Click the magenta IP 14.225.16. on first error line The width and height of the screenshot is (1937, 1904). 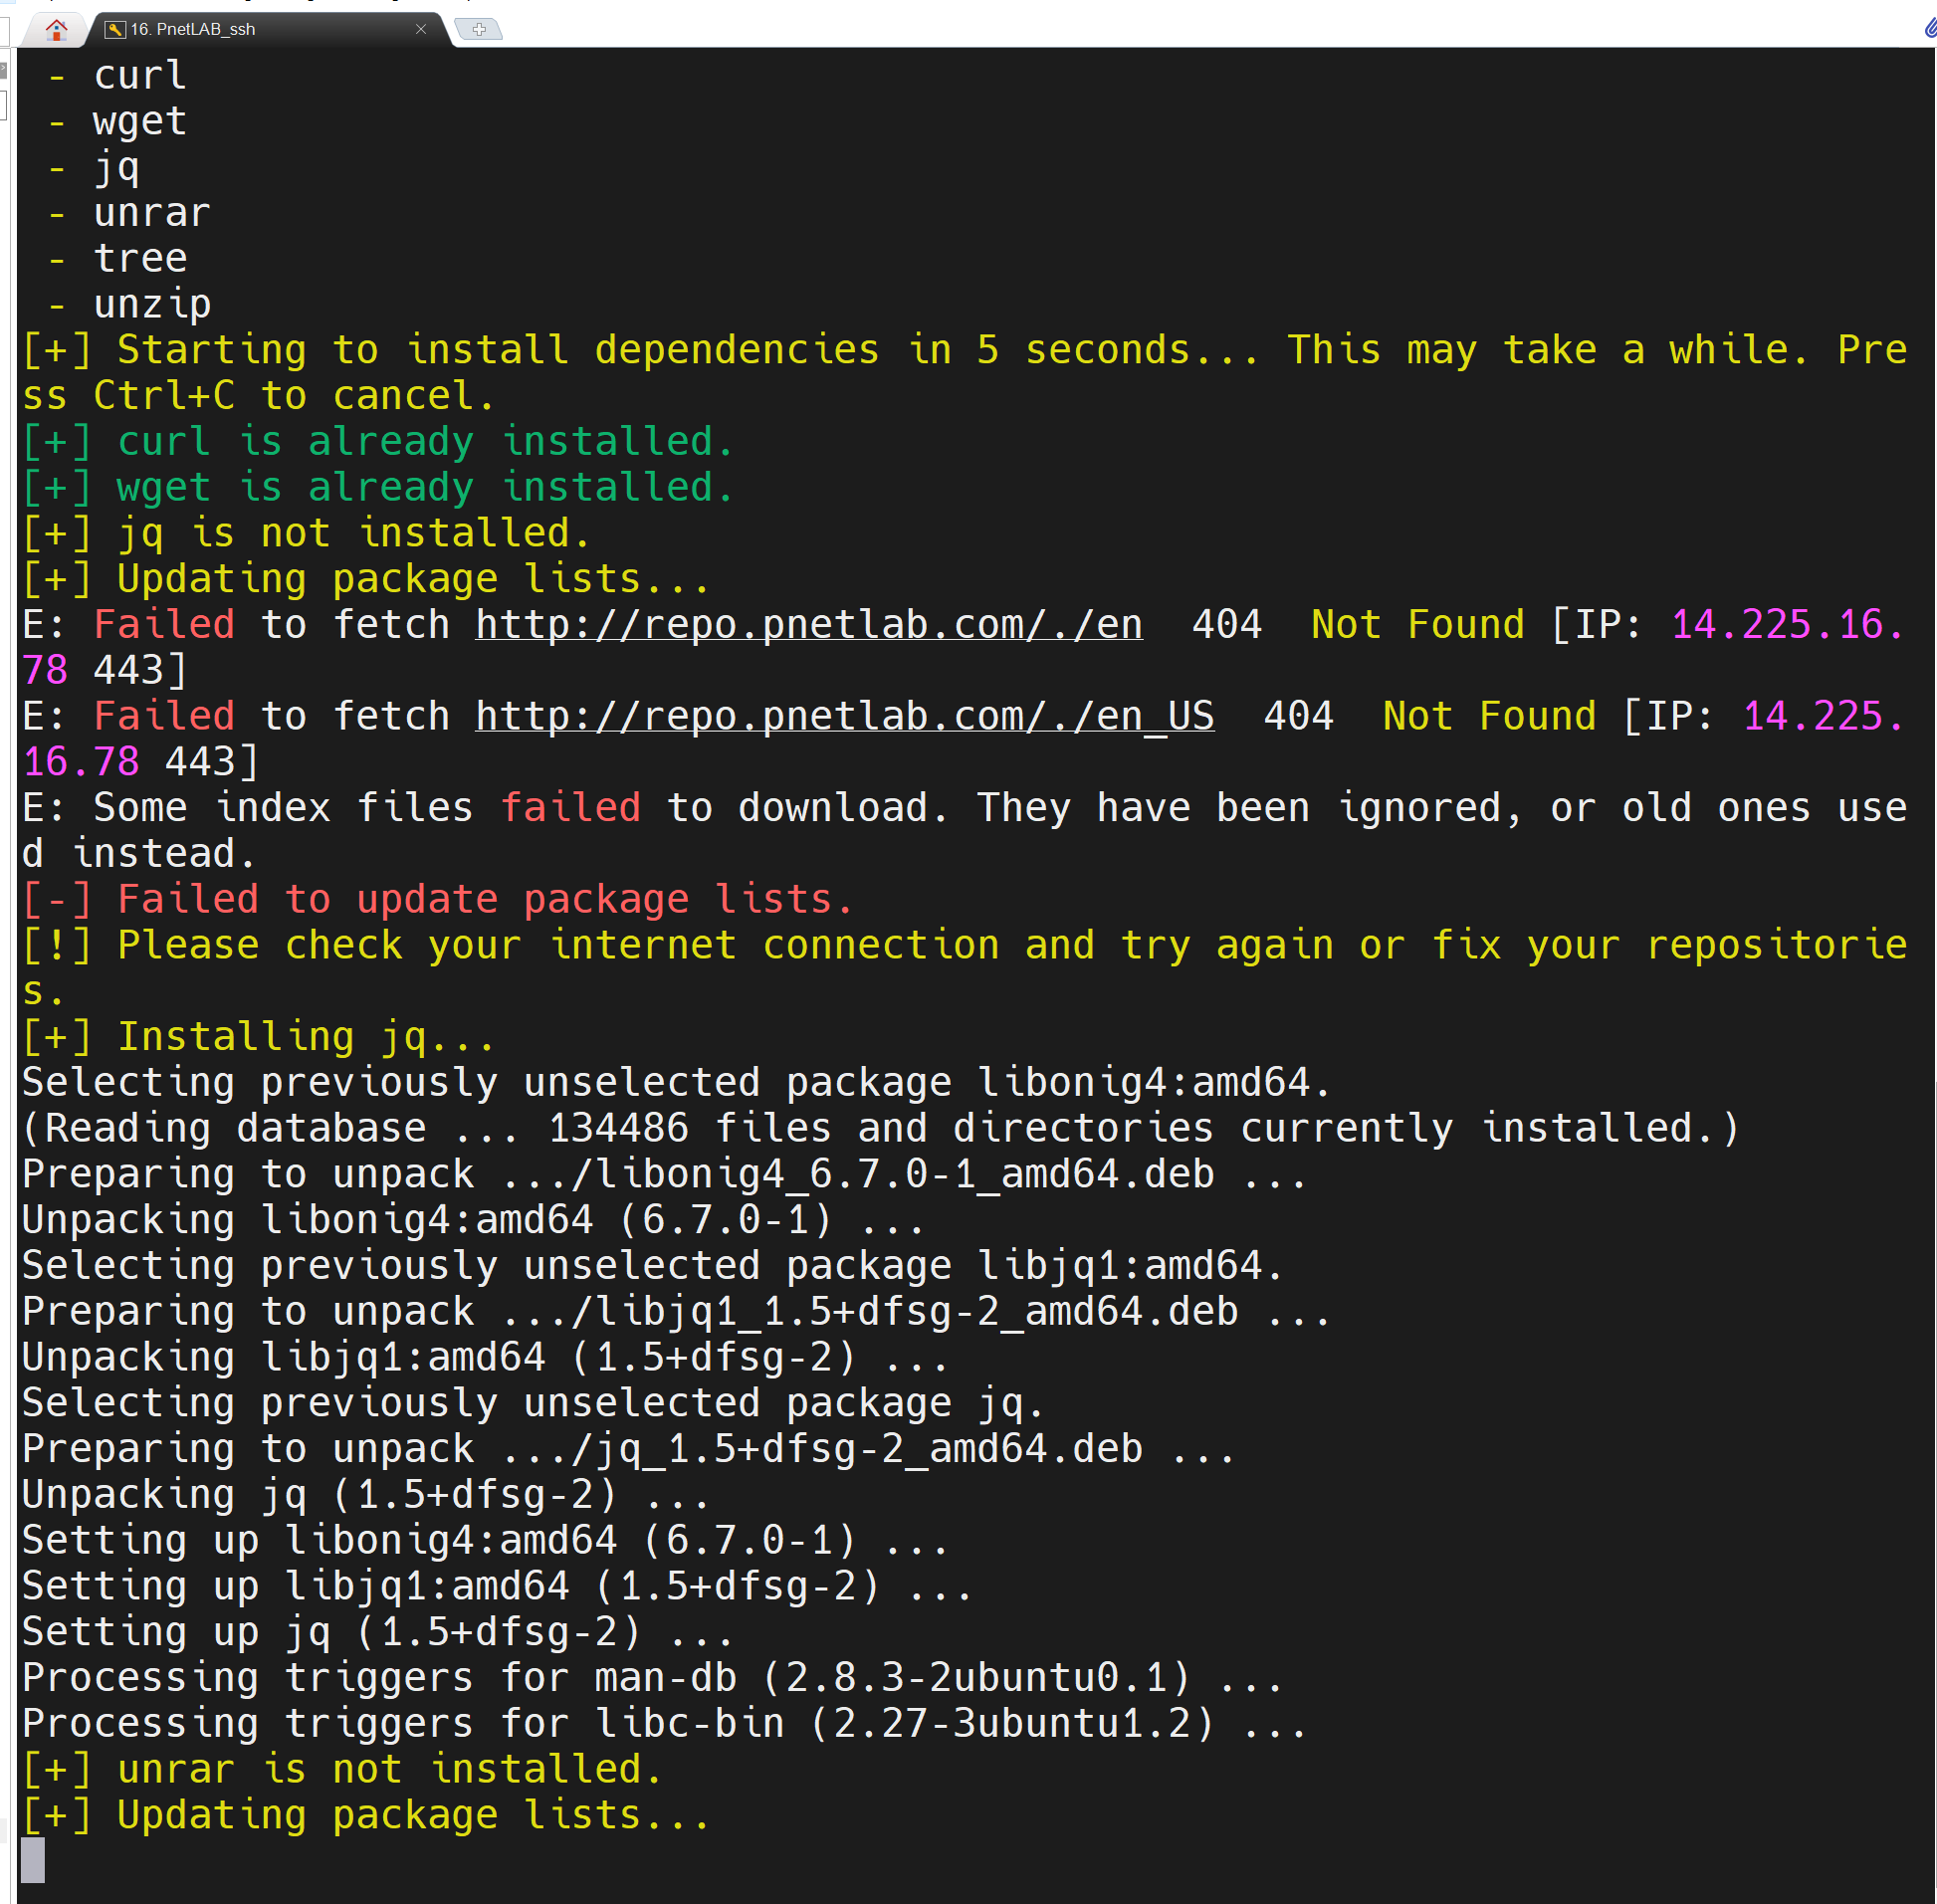(1786, 625)
